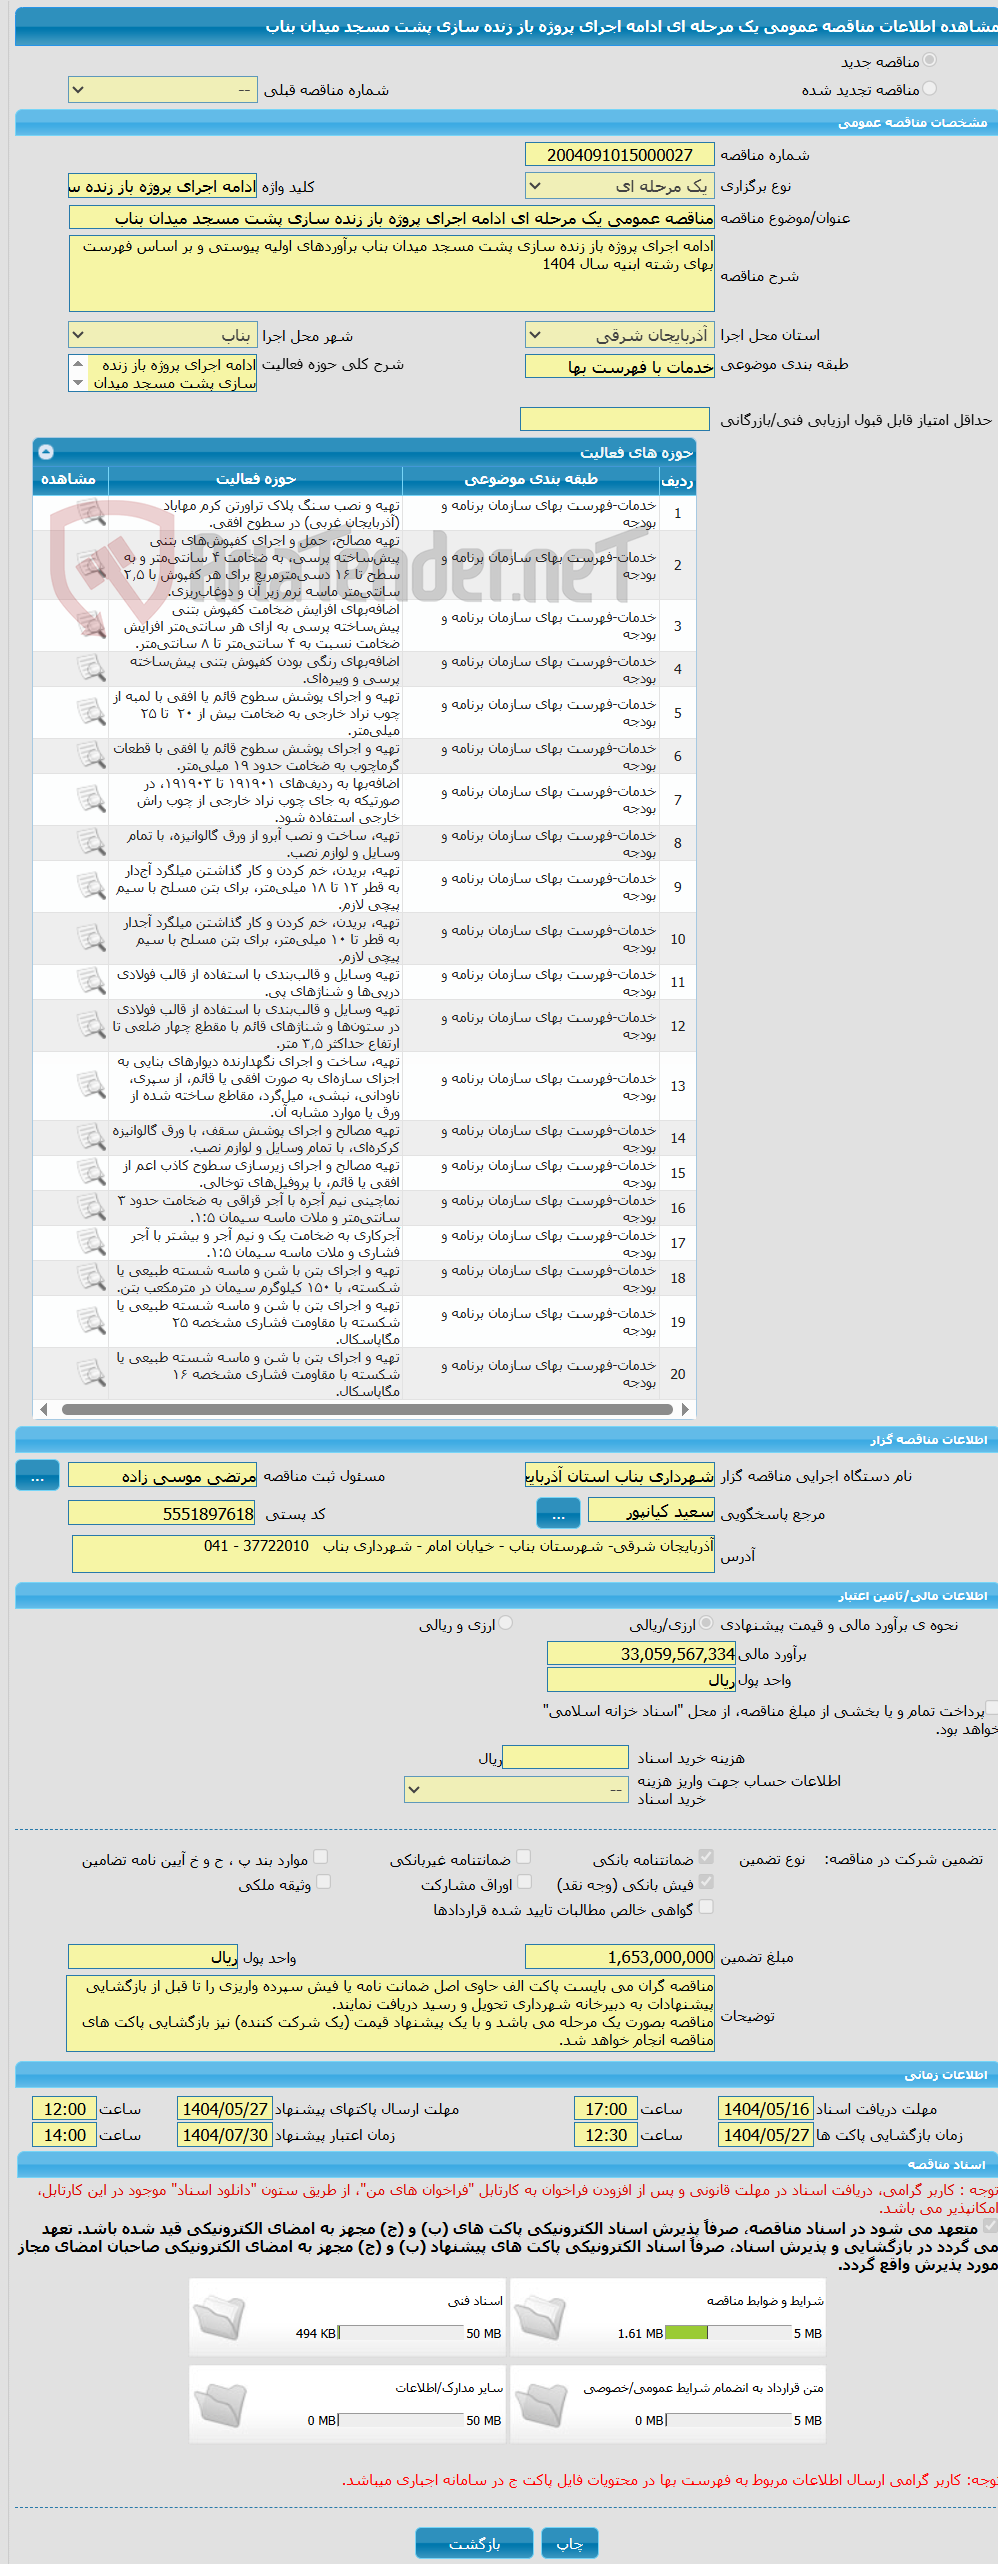This screenshot has width=998, height=2564.
Task: Click the کلید واژه keyword field
Action: pos(162,187)
